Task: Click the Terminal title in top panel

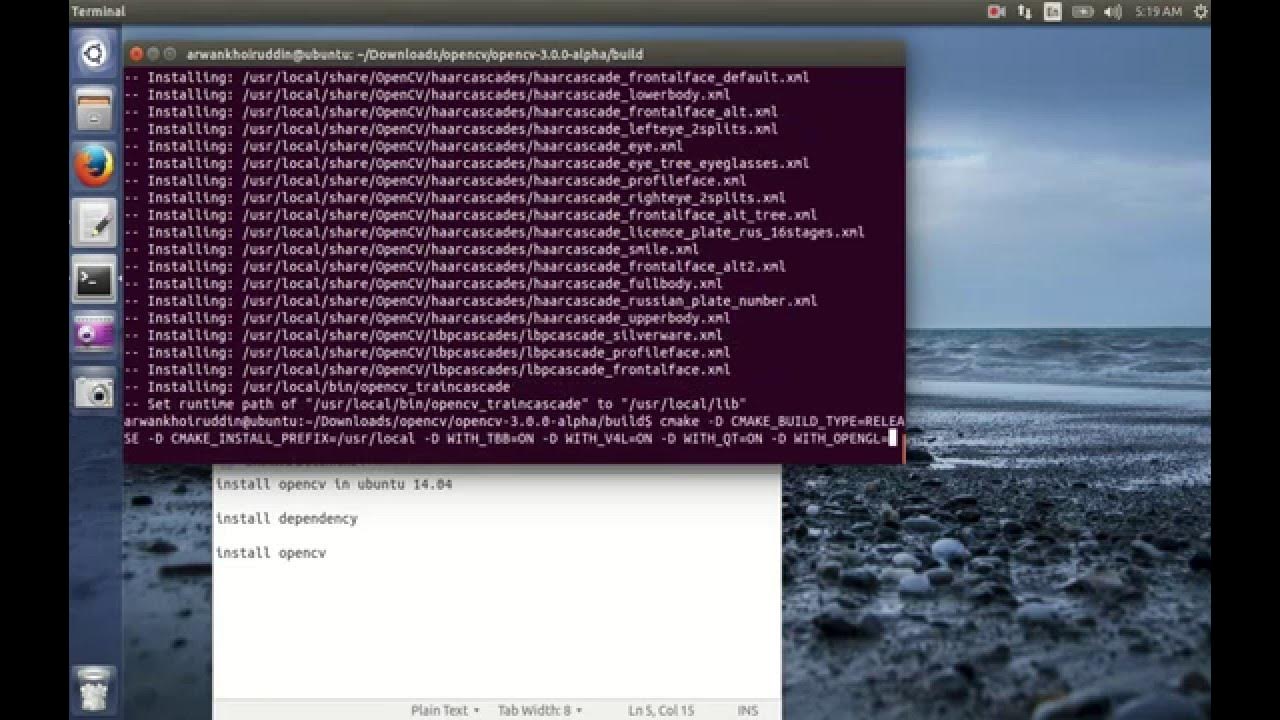Action: pos(98,11)
